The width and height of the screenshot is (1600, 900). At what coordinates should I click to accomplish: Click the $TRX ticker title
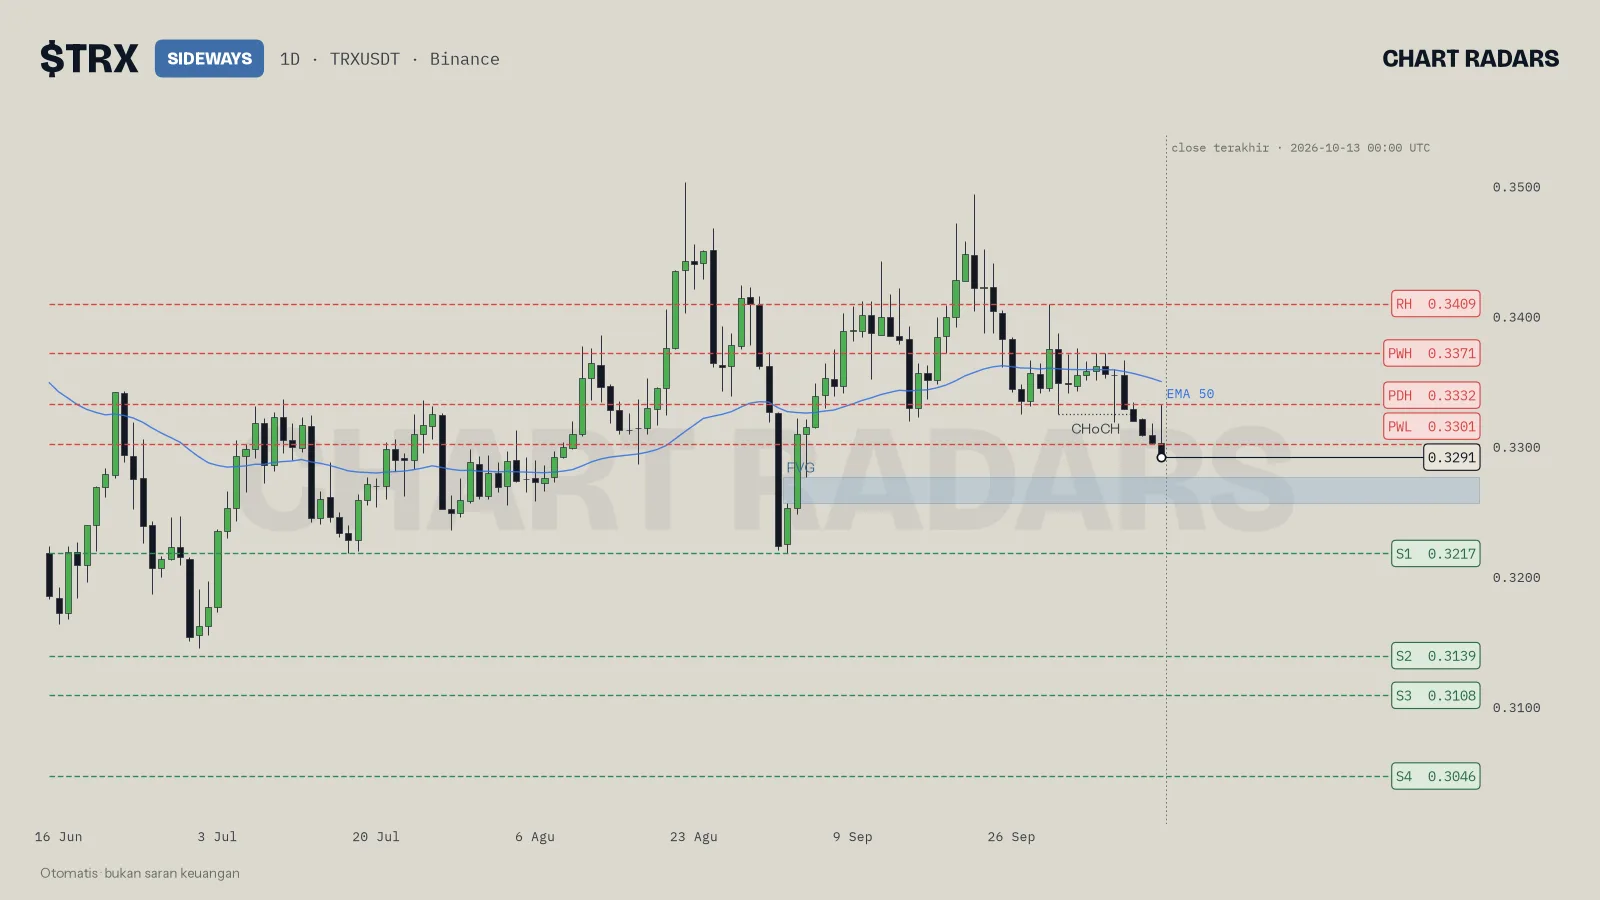tap(89, 59)
